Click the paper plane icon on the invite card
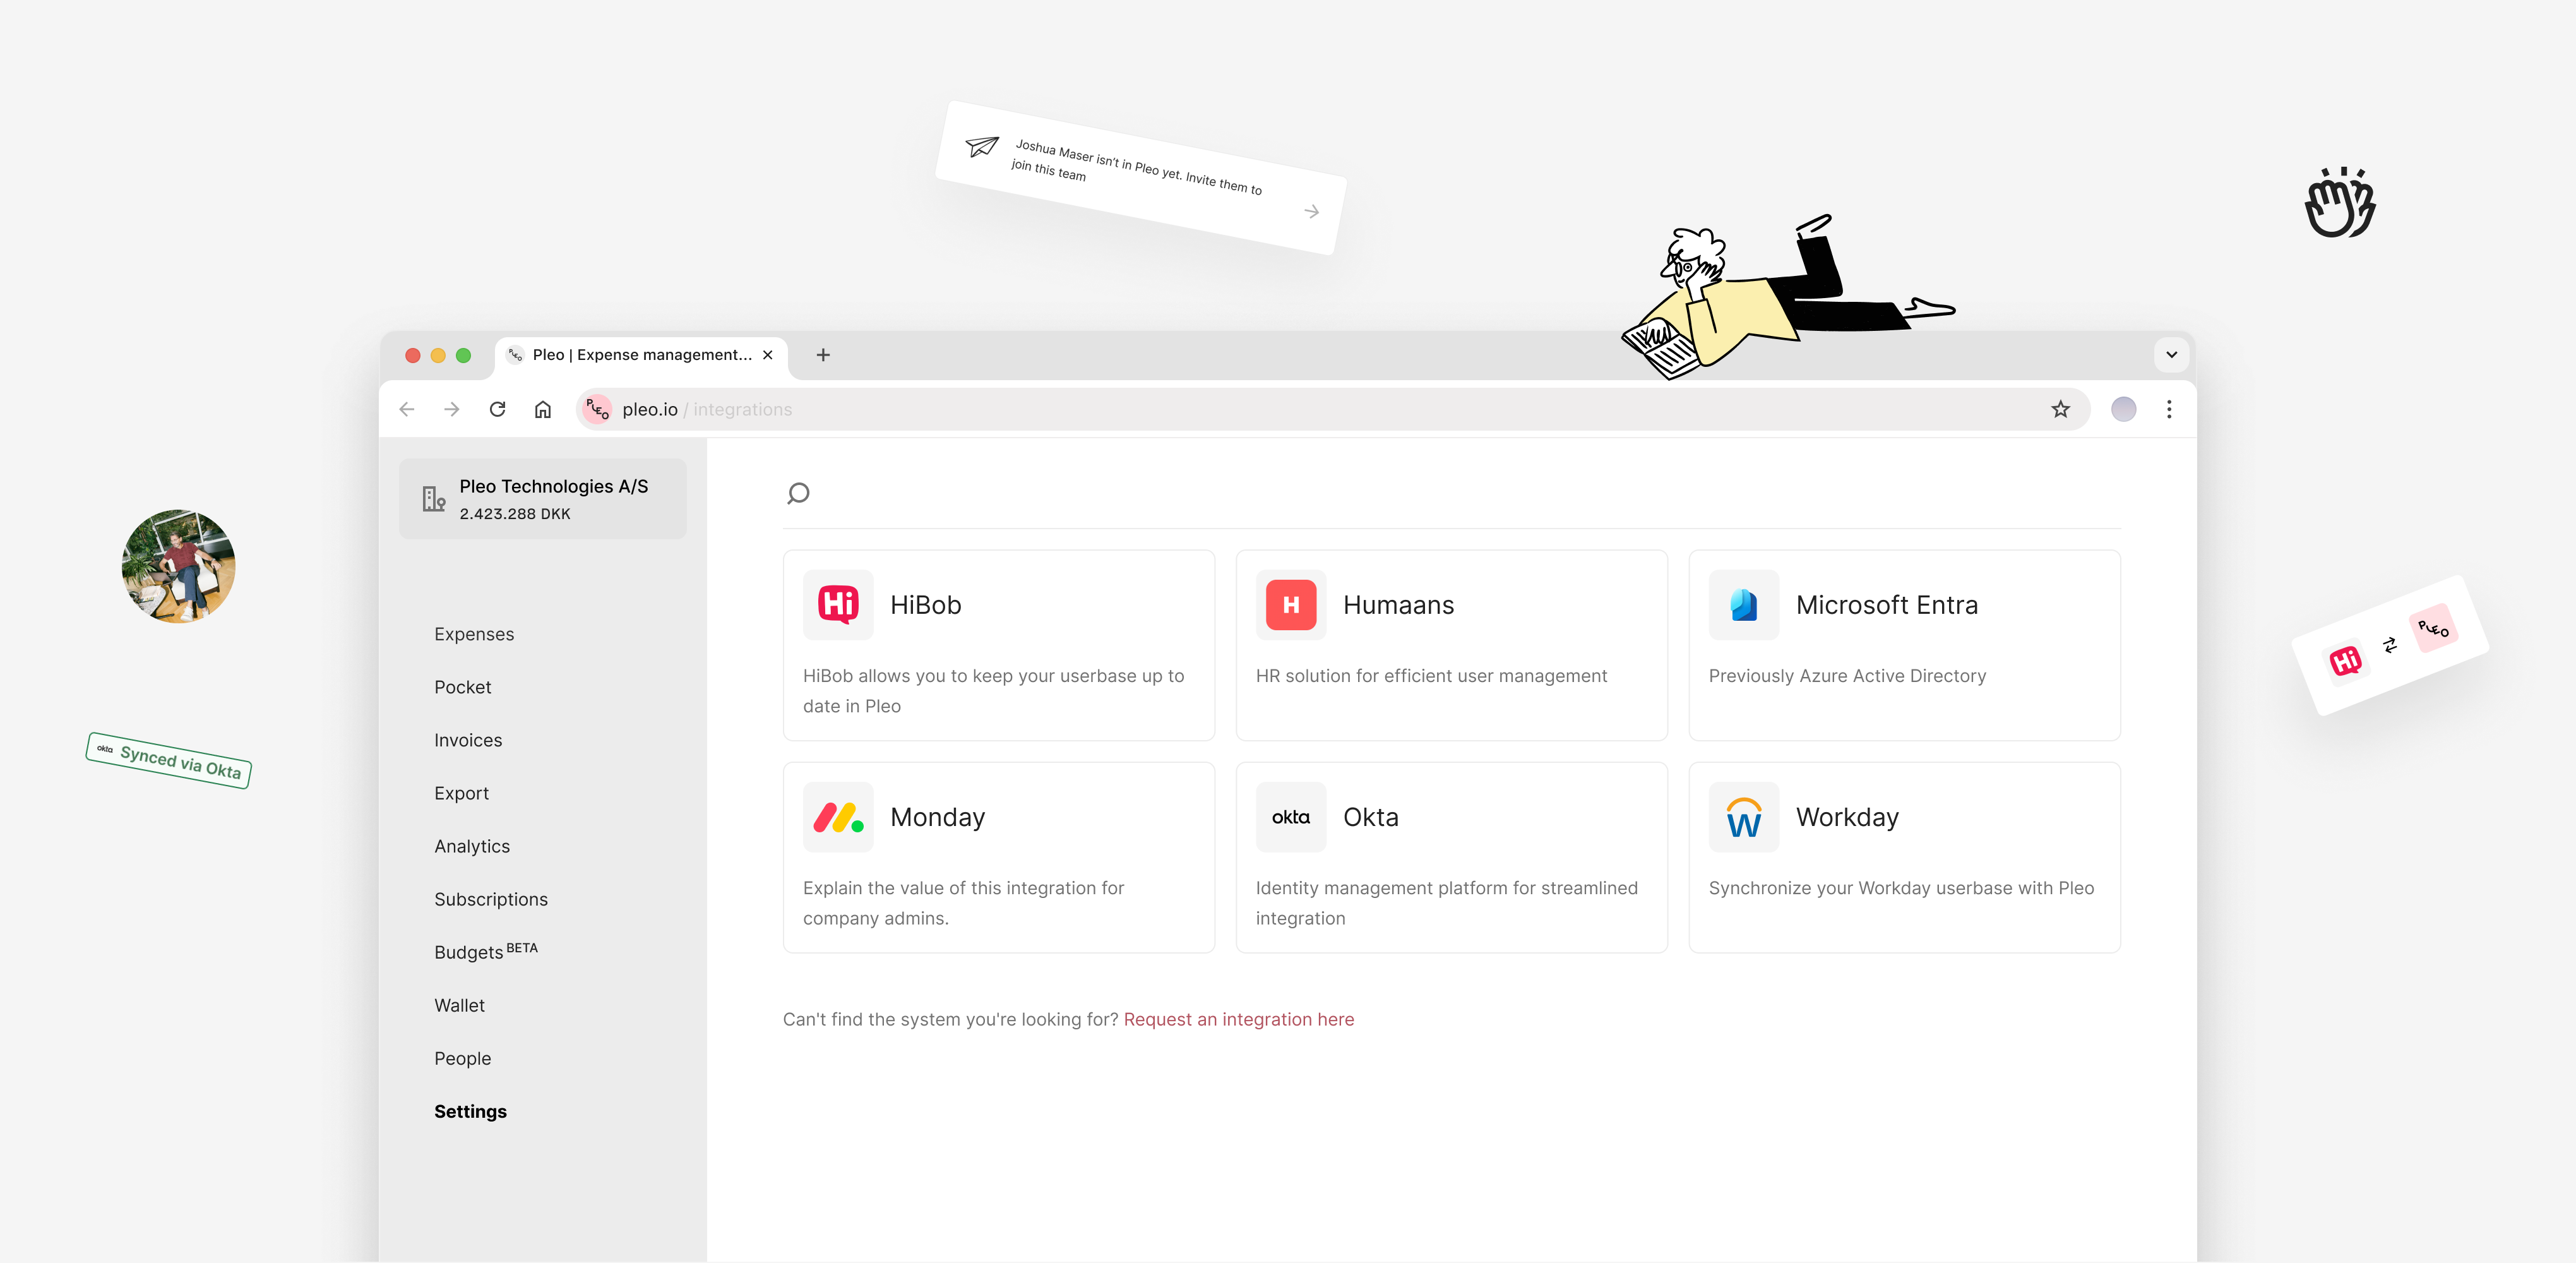Screen dimensions: 2576x1263 [x=982, y=147]
